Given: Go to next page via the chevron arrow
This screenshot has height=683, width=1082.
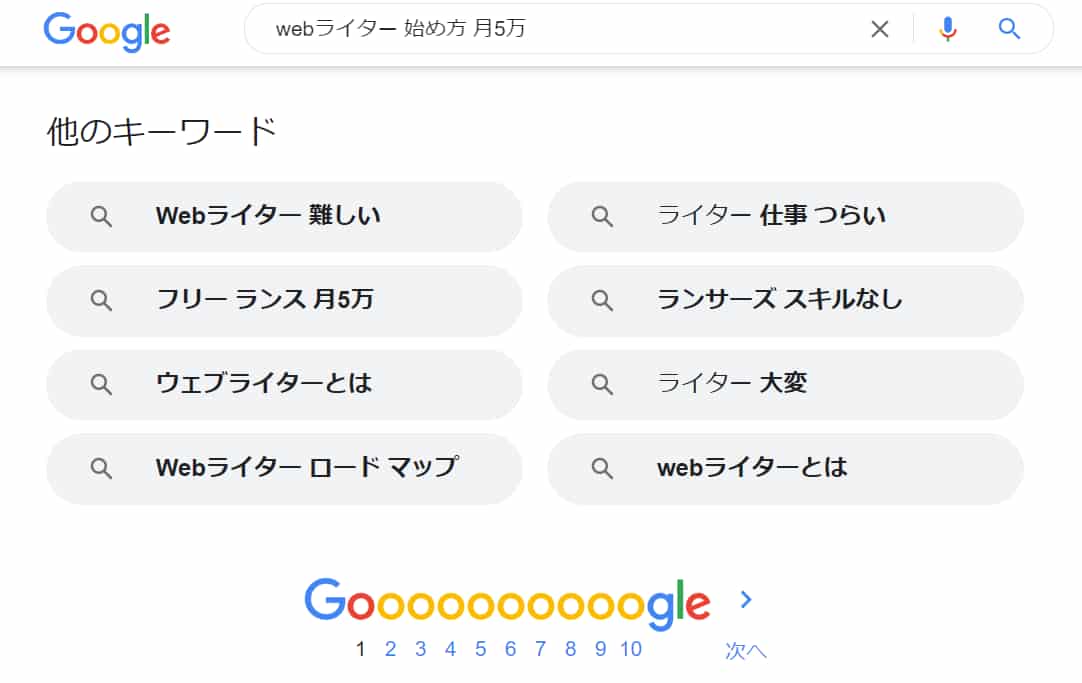Looking at the screenshot, I should [x=746, y=599].
